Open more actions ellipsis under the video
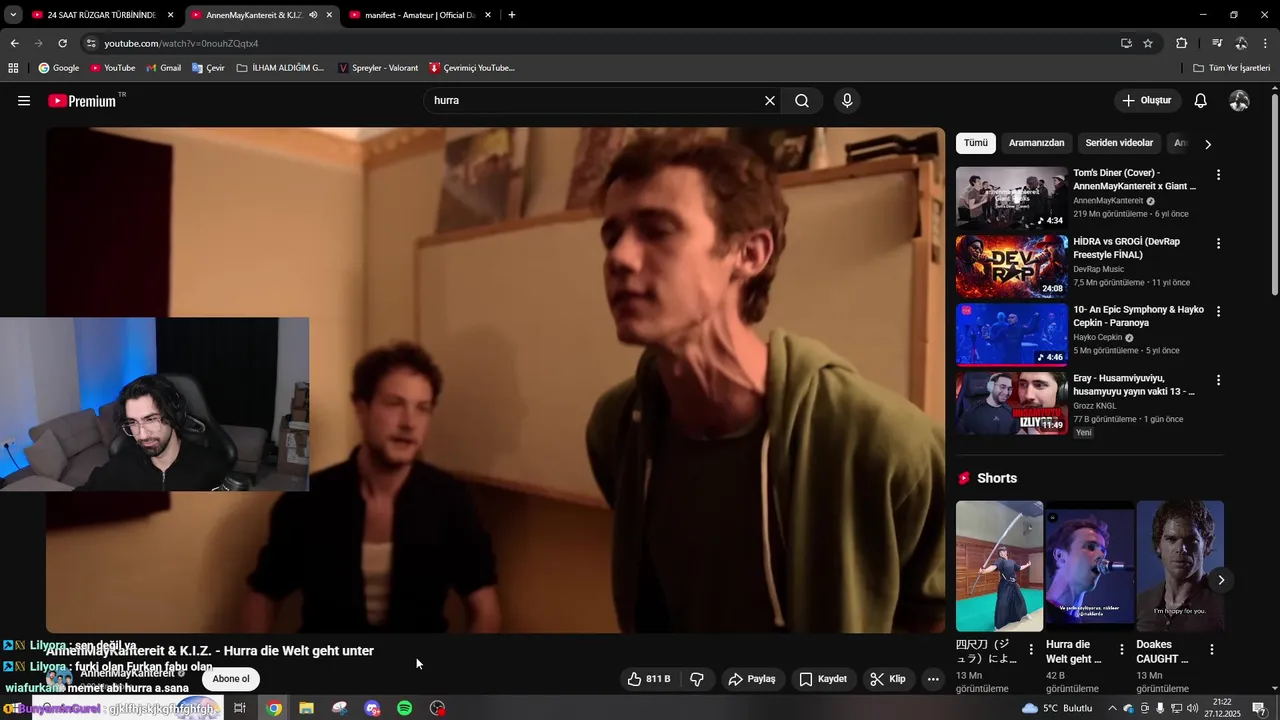 coord(933,679)
